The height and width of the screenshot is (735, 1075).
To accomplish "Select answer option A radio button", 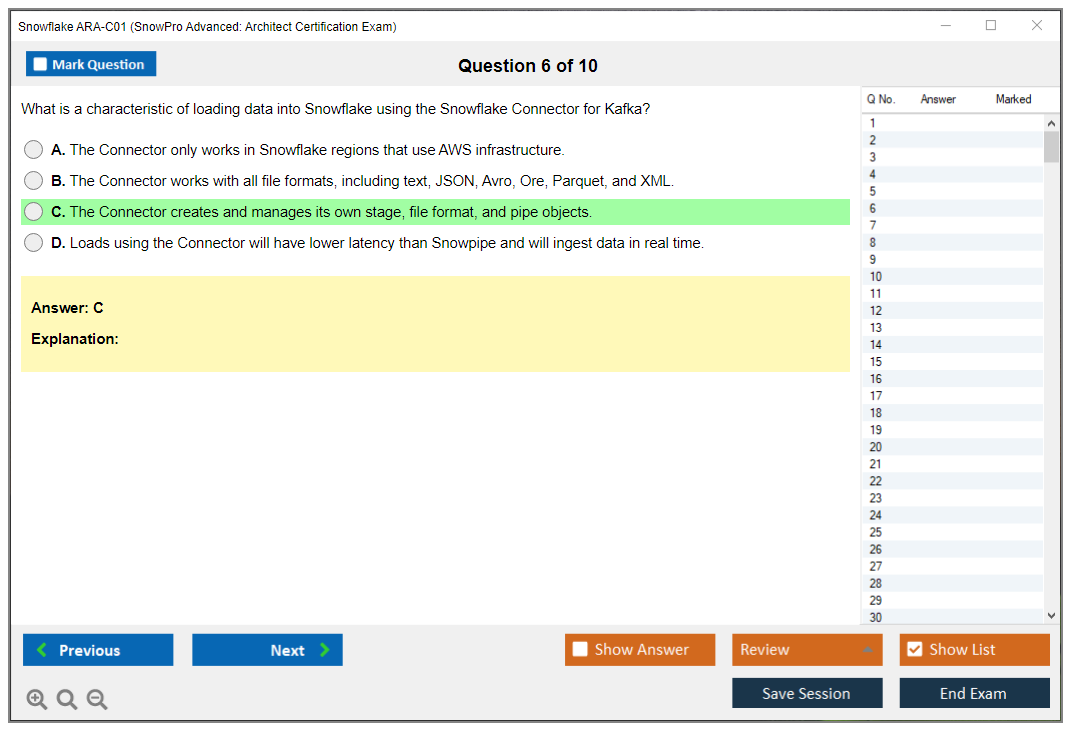I will [x=34, y=150].
